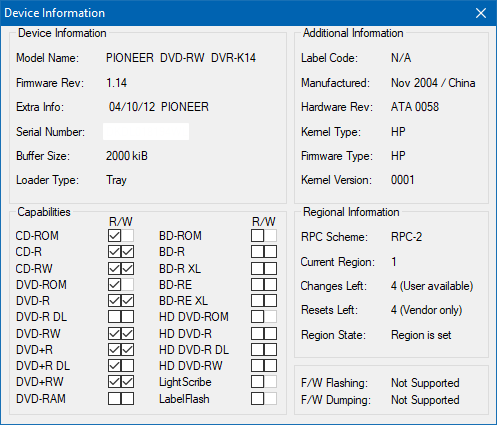497x425 pixels.
Task: Click the Firmware Type value HP
Action: 398,156
